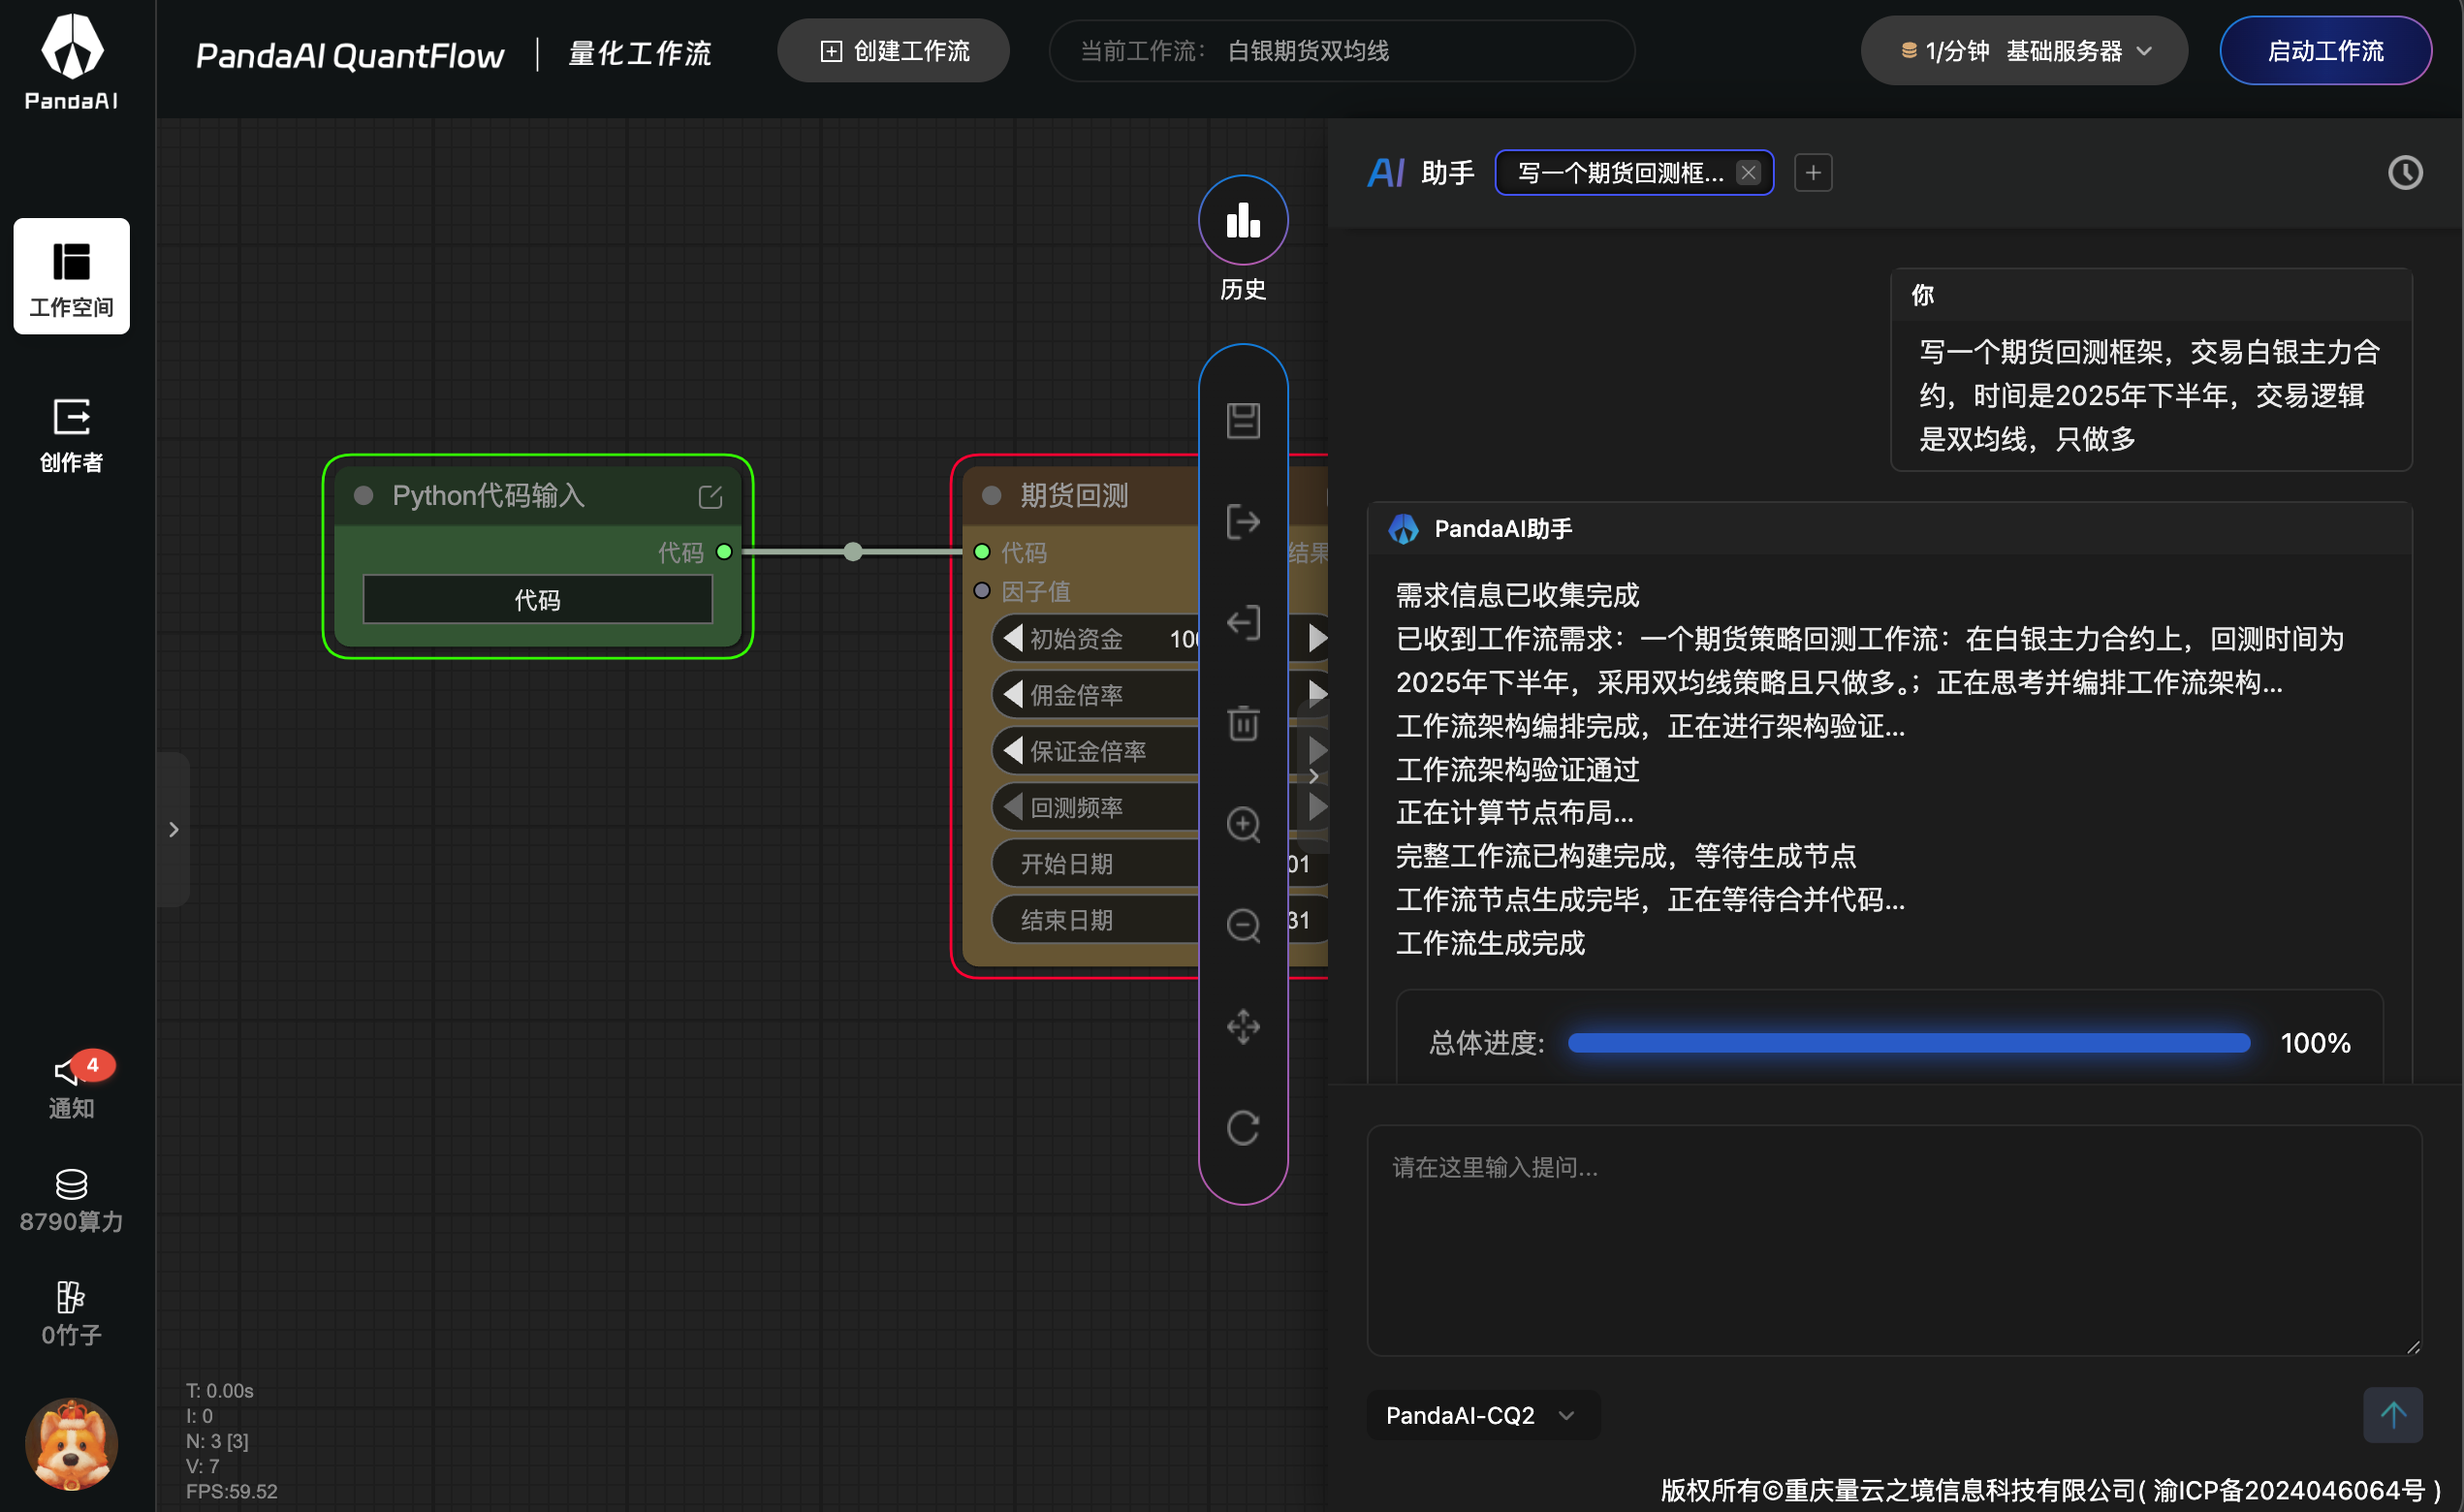Image resolution: width=2464 pixels, height=1512 pixels.
Task: Select the four-arrow move canvas tool
Action: pos(1243,1026)
